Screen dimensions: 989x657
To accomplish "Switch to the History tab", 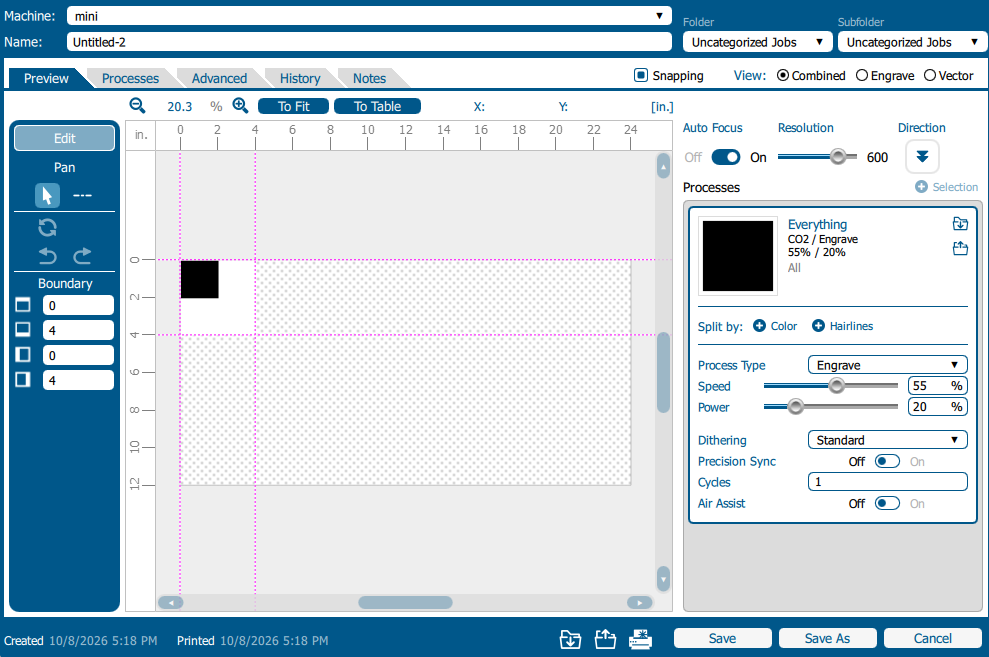I will (x=300, y=78).
